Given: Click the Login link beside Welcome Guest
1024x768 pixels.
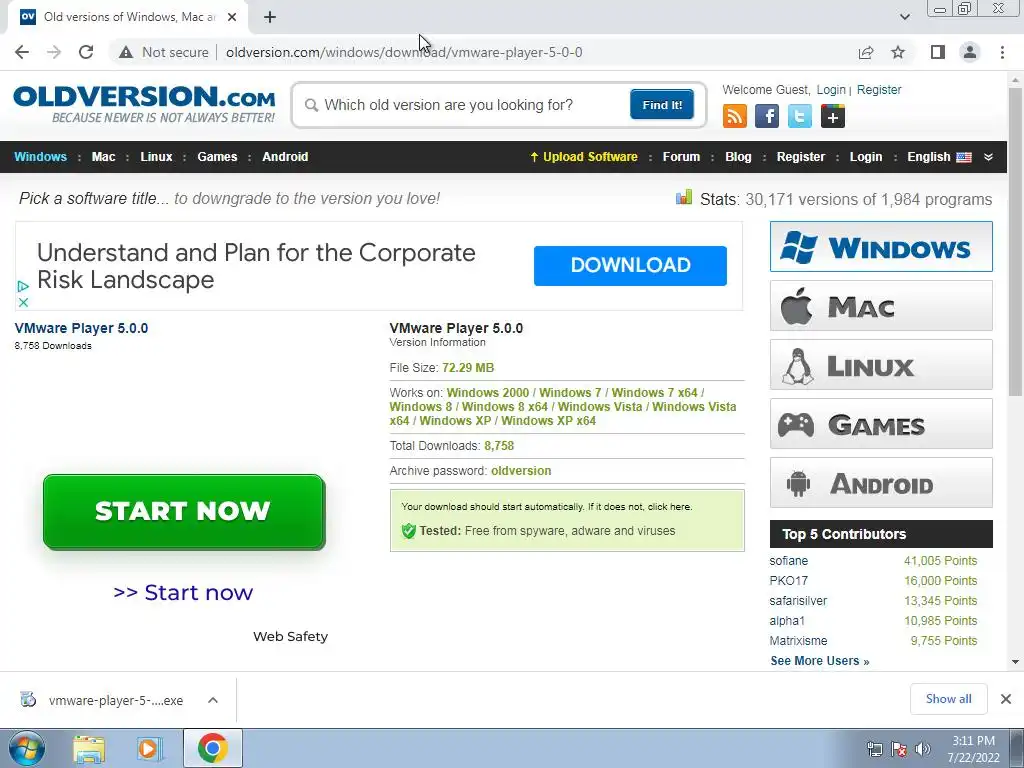Looking at the screenshot, I should click(x=831, y=90).
